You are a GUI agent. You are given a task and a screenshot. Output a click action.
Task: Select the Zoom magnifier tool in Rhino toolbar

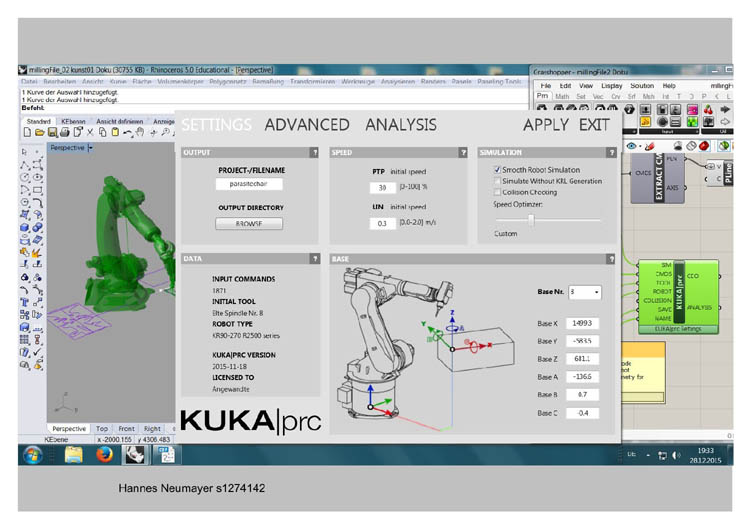point(165,132)
